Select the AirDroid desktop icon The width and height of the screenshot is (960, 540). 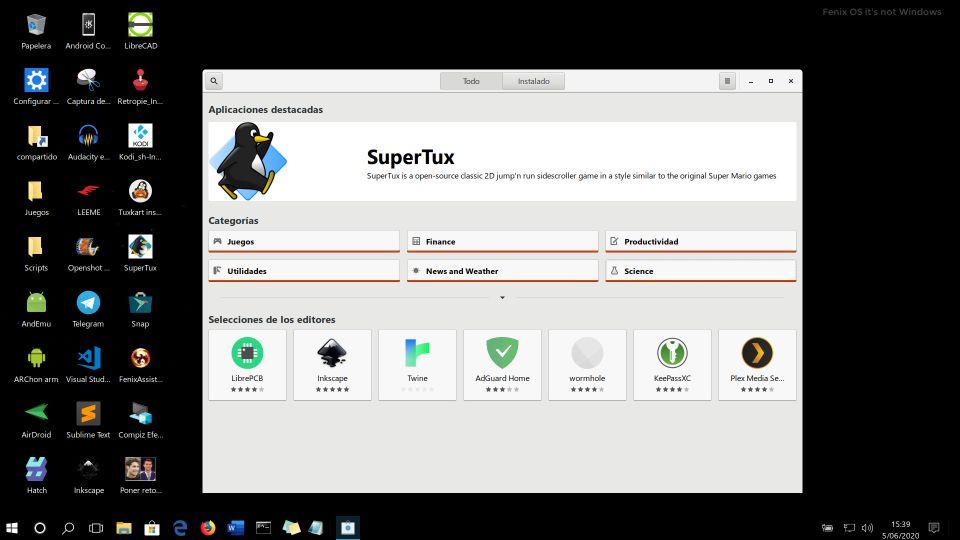pos(36,421)
